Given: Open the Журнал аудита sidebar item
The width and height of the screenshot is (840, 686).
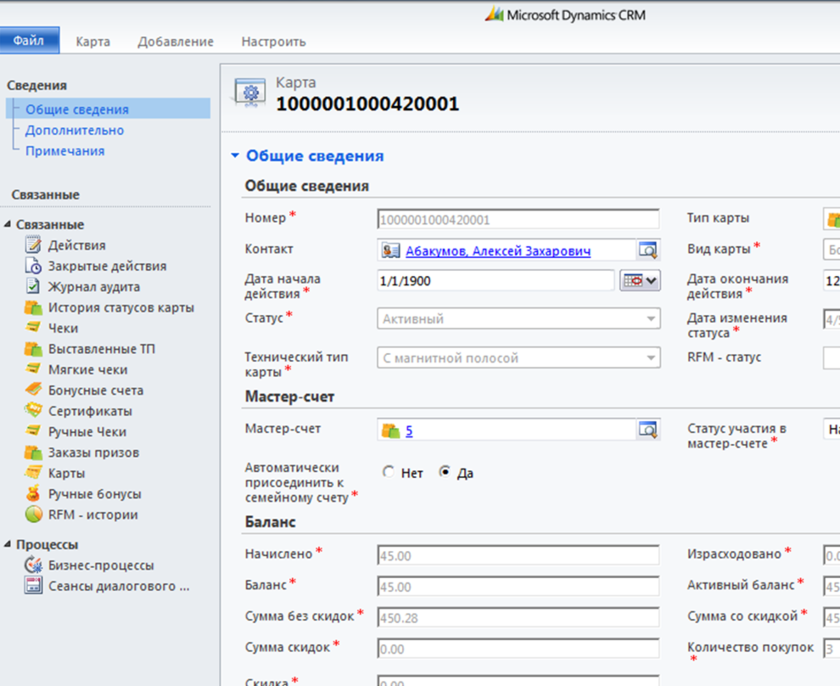Looking at the screenshot, I should pos(93,287).
